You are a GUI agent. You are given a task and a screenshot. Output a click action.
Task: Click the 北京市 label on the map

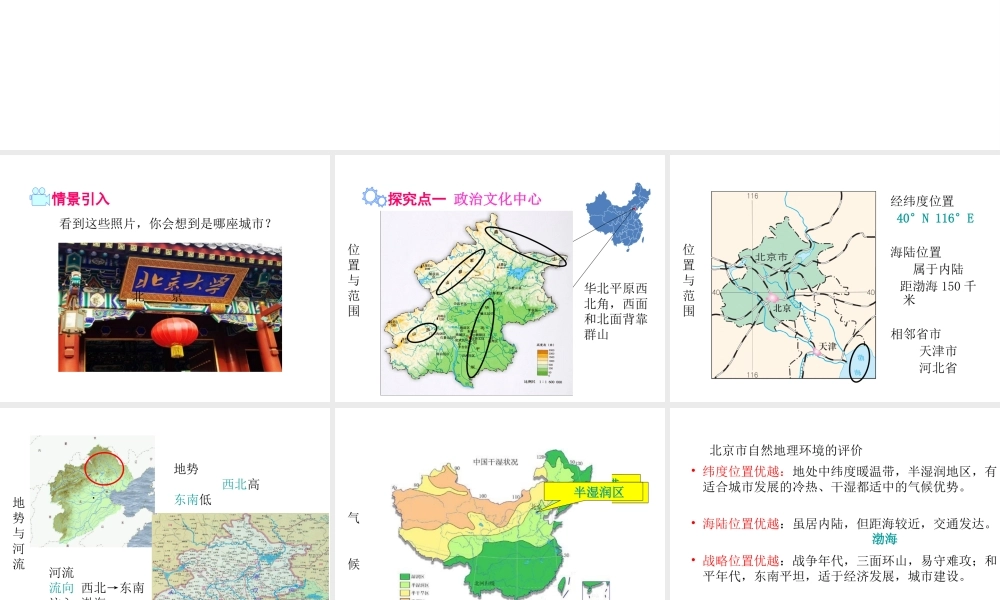pos(772,257)
